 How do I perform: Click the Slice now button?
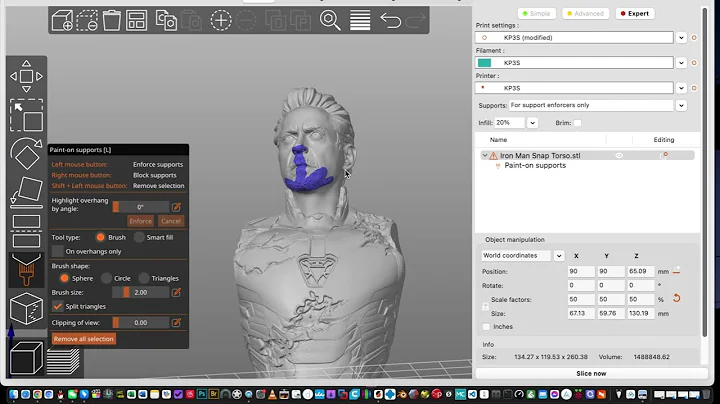(591, 373)
